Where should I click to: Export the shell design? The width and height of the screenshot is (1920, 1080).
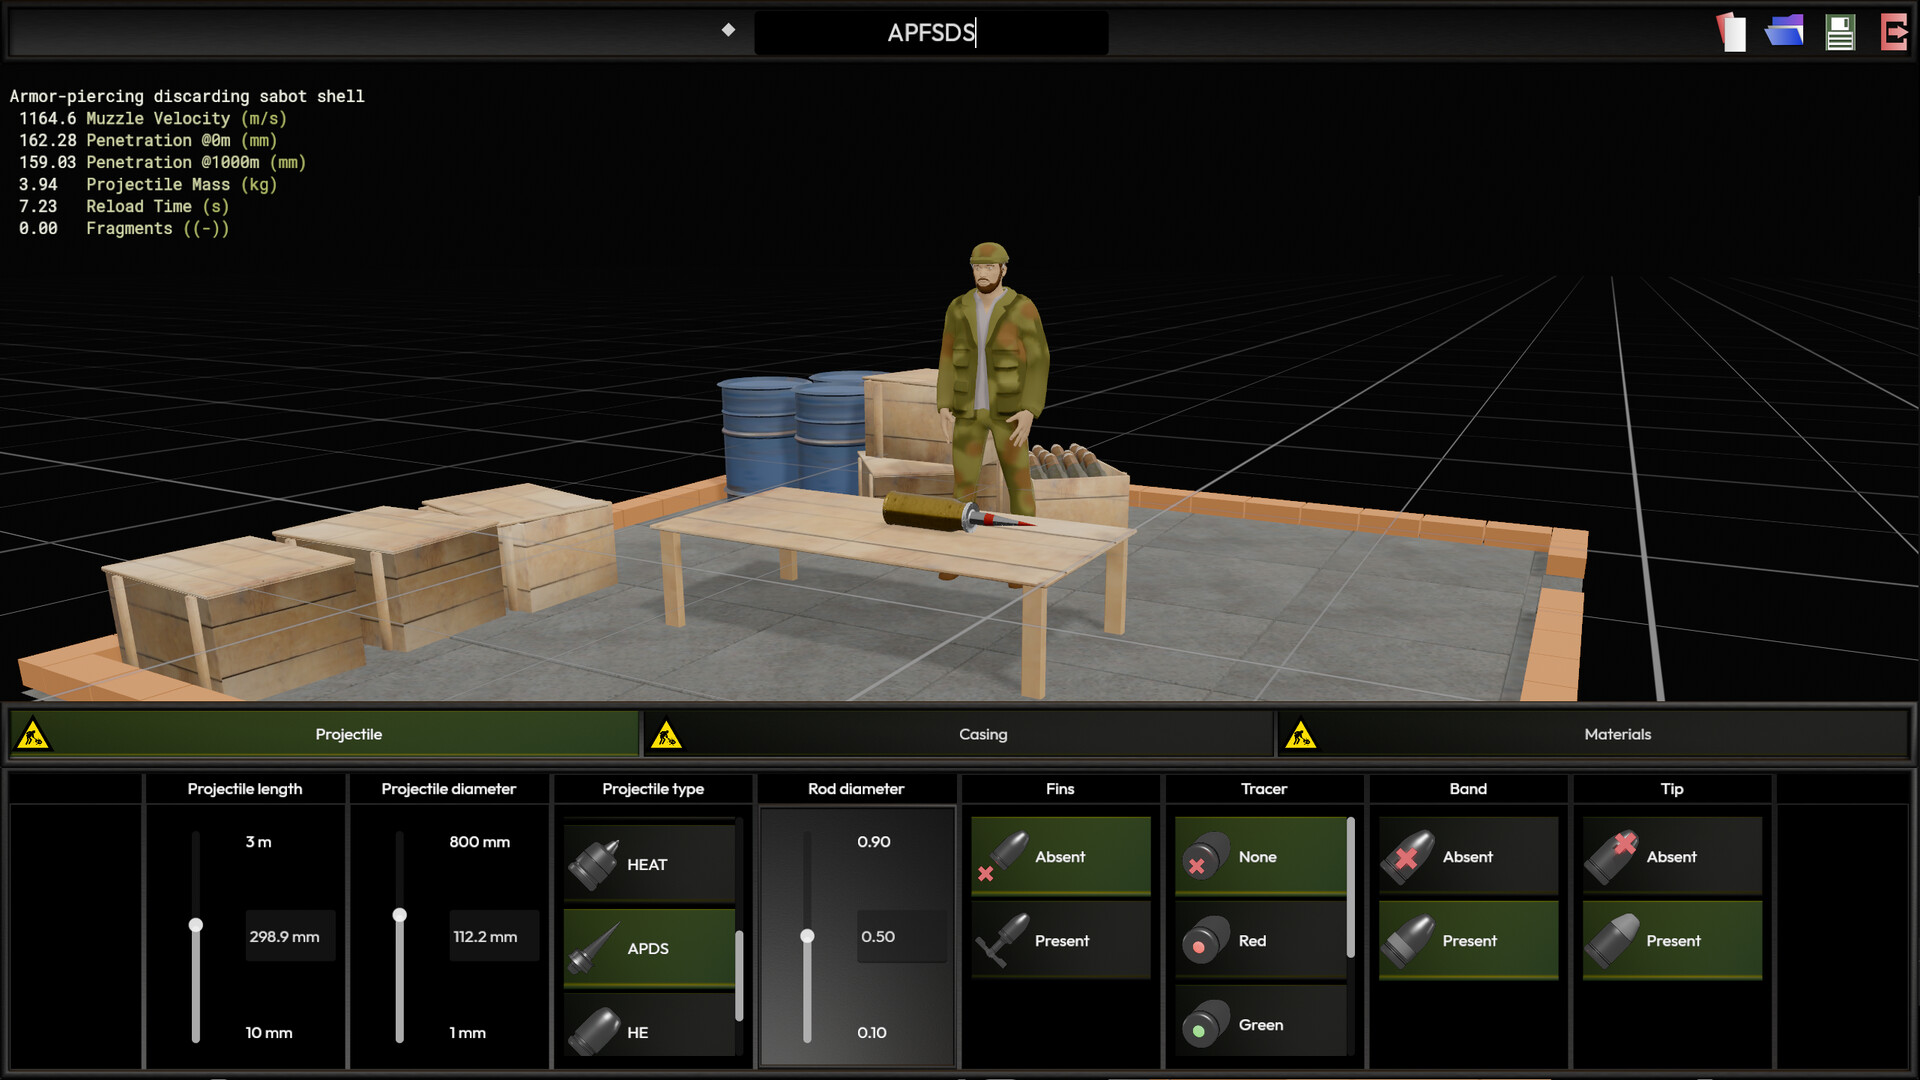coord(1895,32)
